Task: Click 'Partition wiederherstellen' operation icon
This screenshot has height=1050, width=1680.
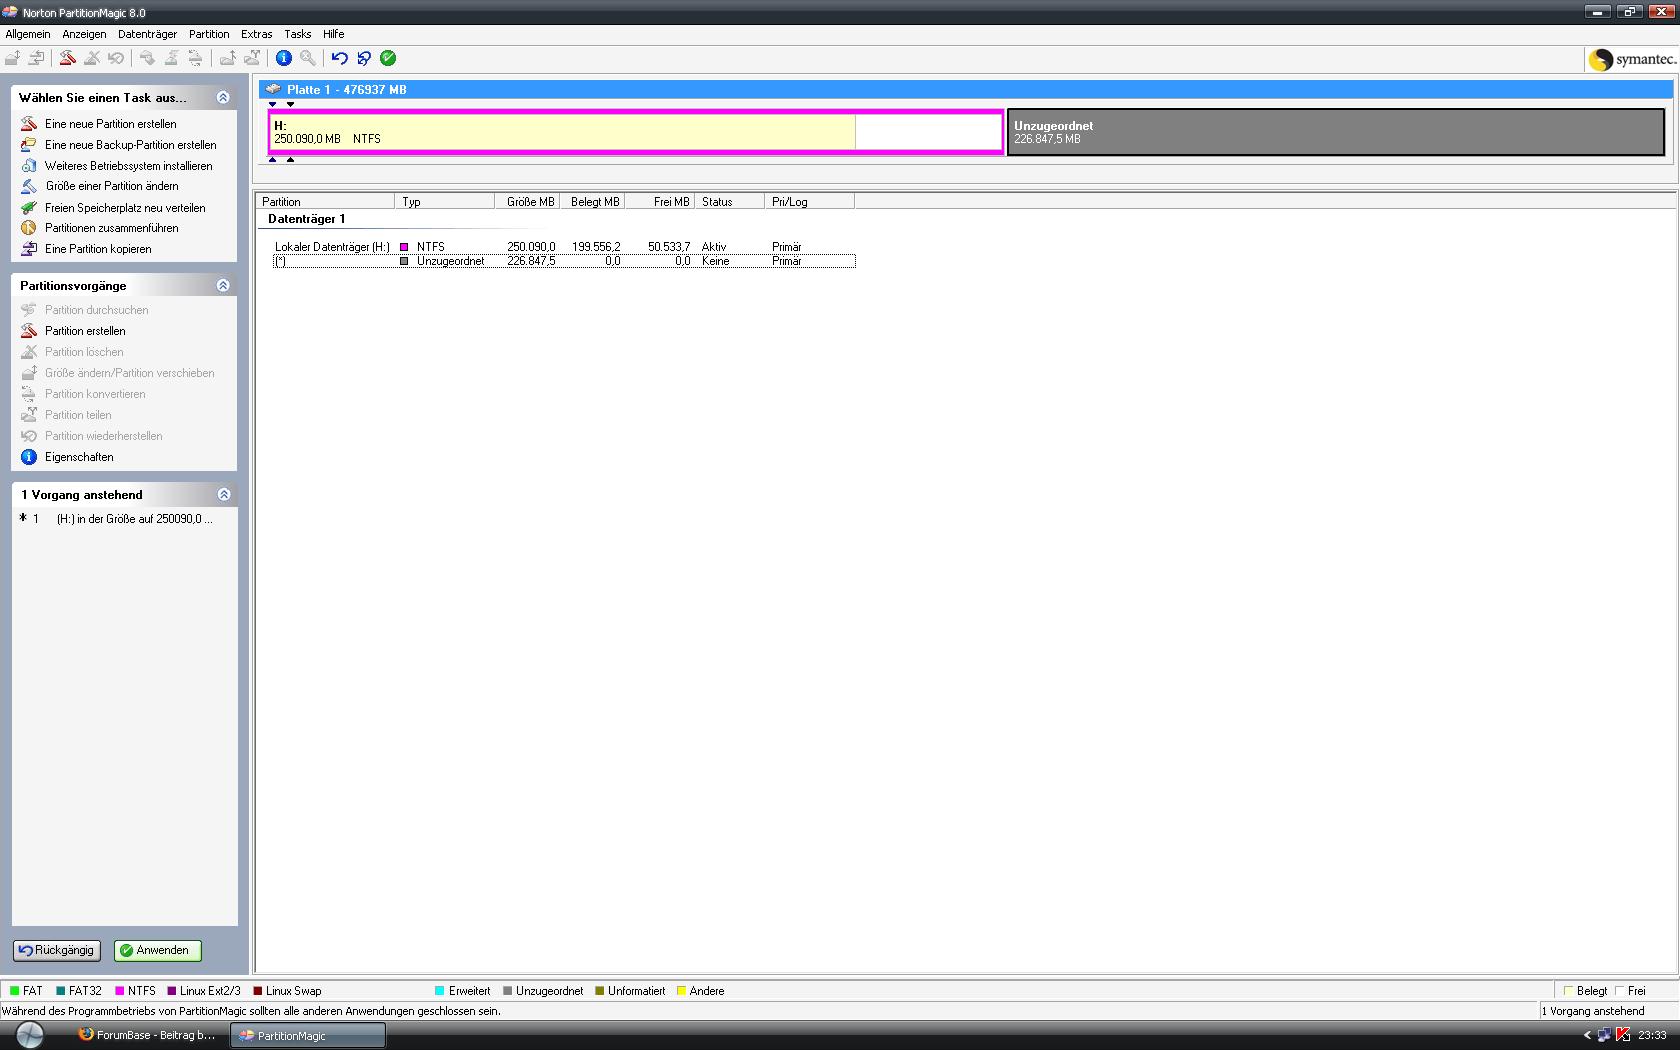Action: pos(29,436)
